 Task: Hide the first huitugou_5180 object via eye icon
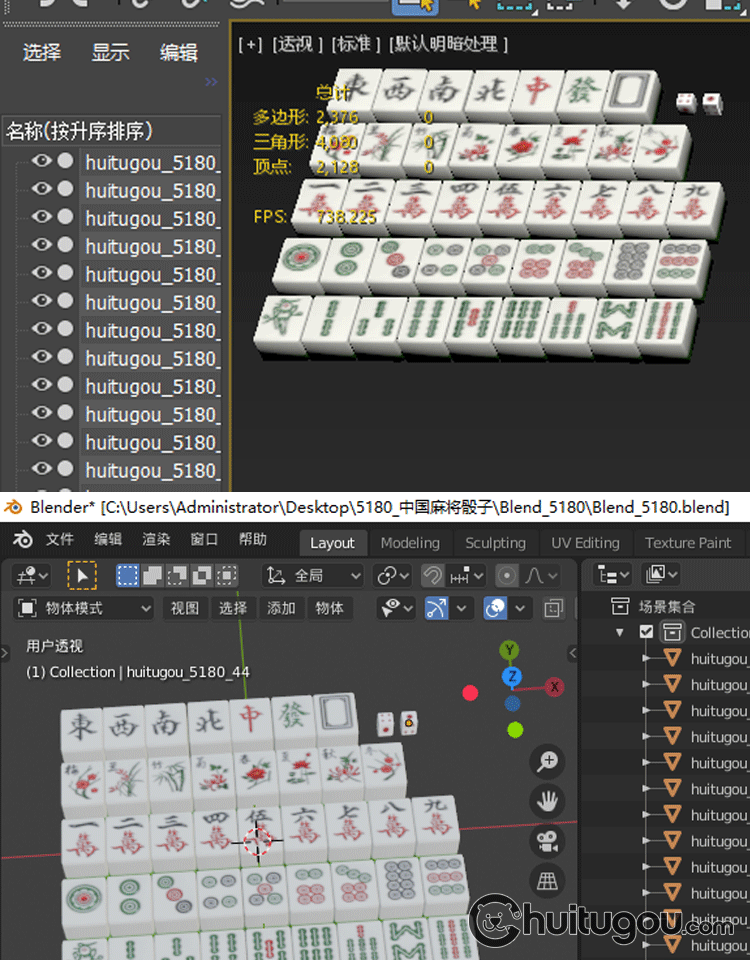(x=41, y=161)
